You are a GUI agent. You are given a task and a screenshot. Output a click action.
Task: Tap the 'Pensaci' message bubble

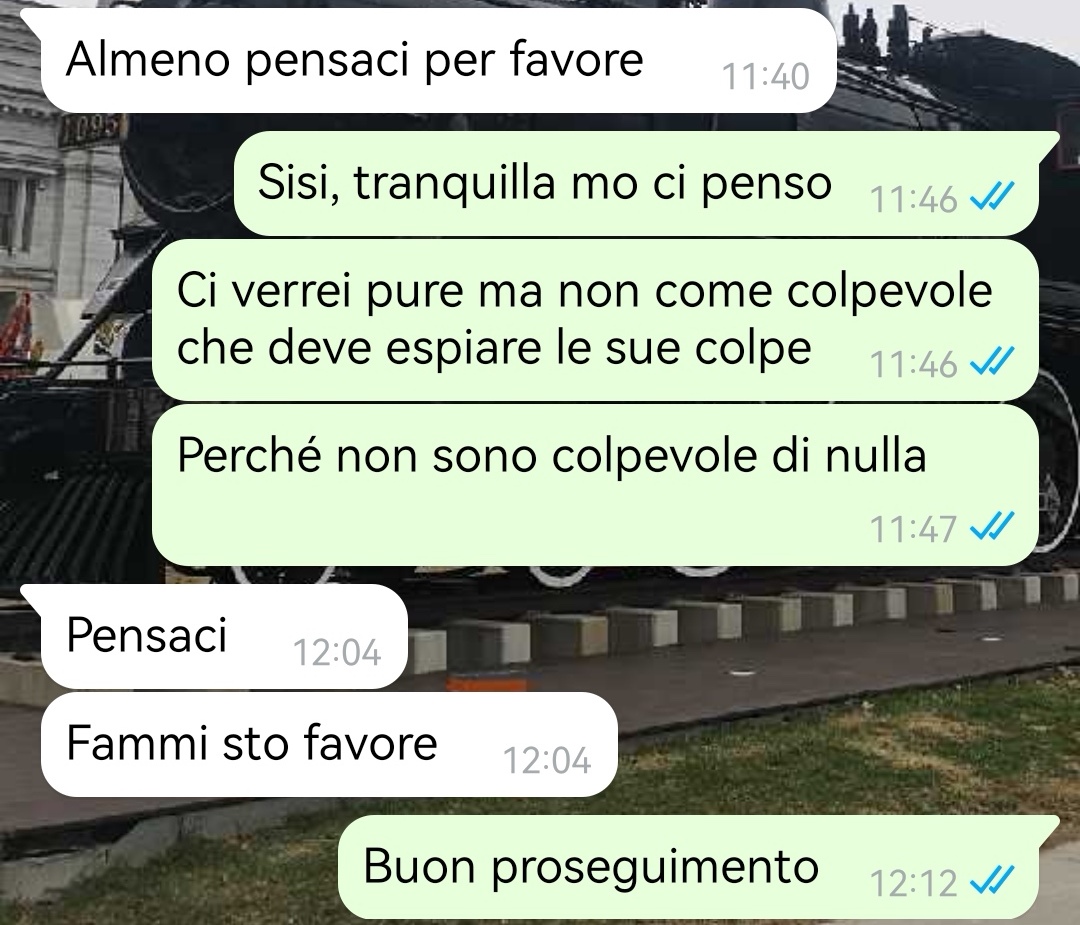[225, 636]
